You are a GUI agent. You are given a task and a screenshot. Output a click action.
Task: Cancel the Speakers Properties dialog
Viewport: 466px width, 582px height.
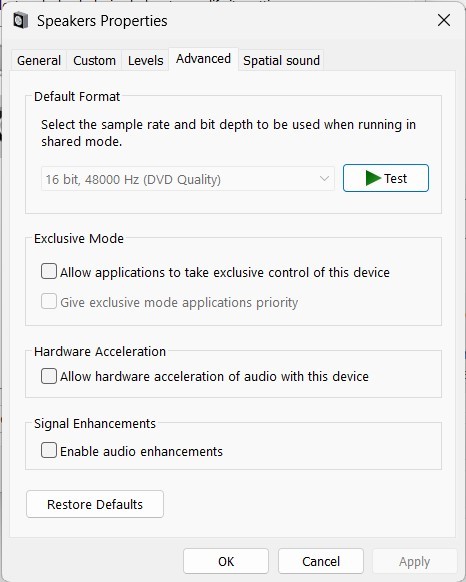coord(321,561)
